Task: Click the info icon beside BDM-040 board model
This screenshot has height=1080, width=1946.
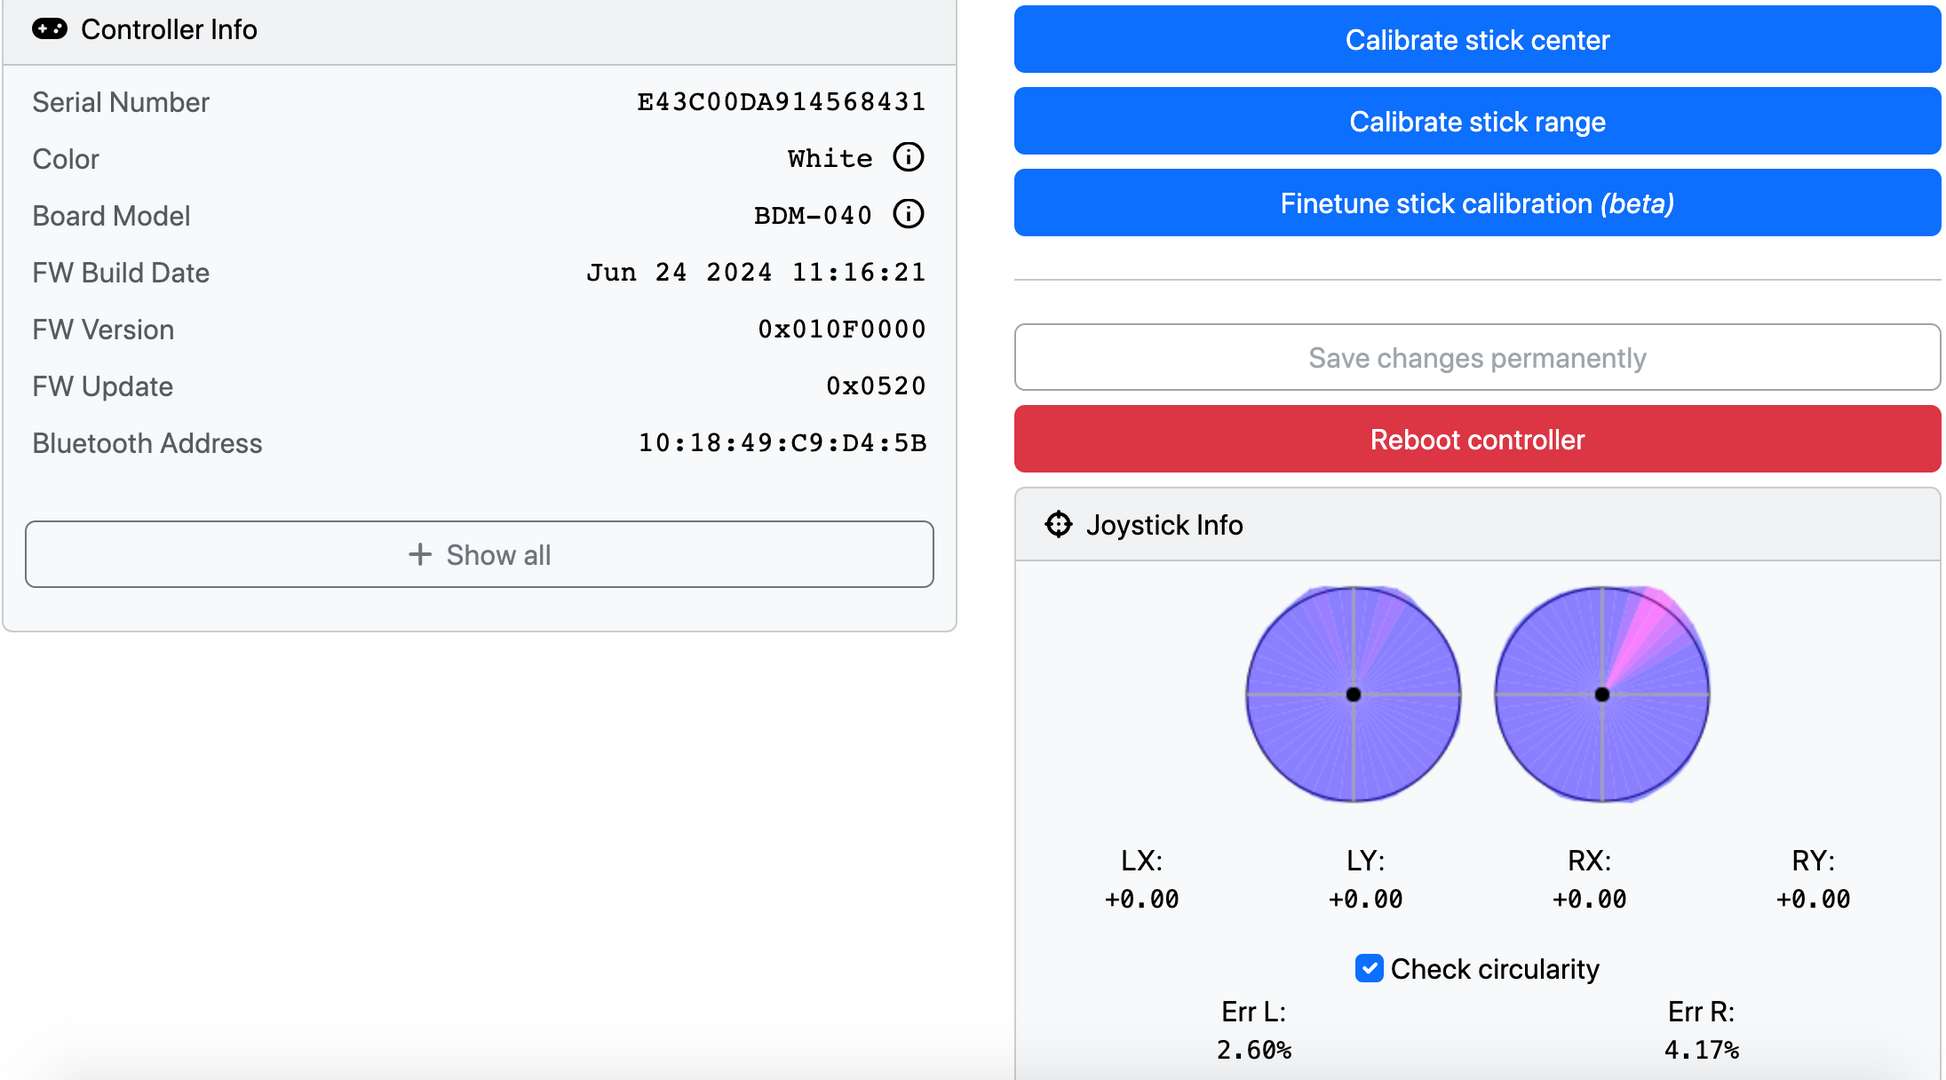Action: [908, 214]
